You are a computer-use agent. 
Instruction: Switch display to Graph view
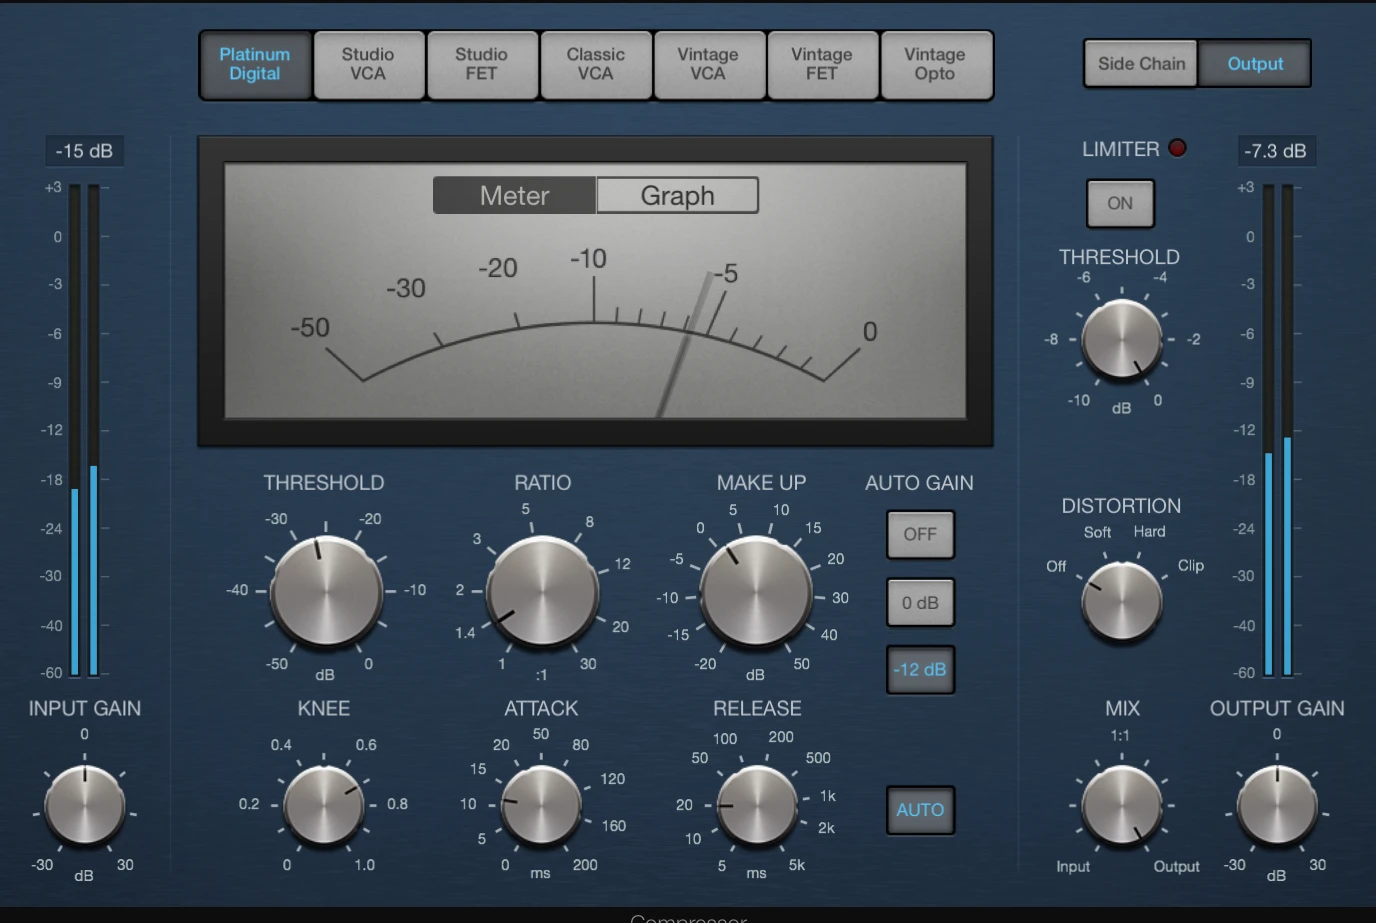(x=677, y=195)
